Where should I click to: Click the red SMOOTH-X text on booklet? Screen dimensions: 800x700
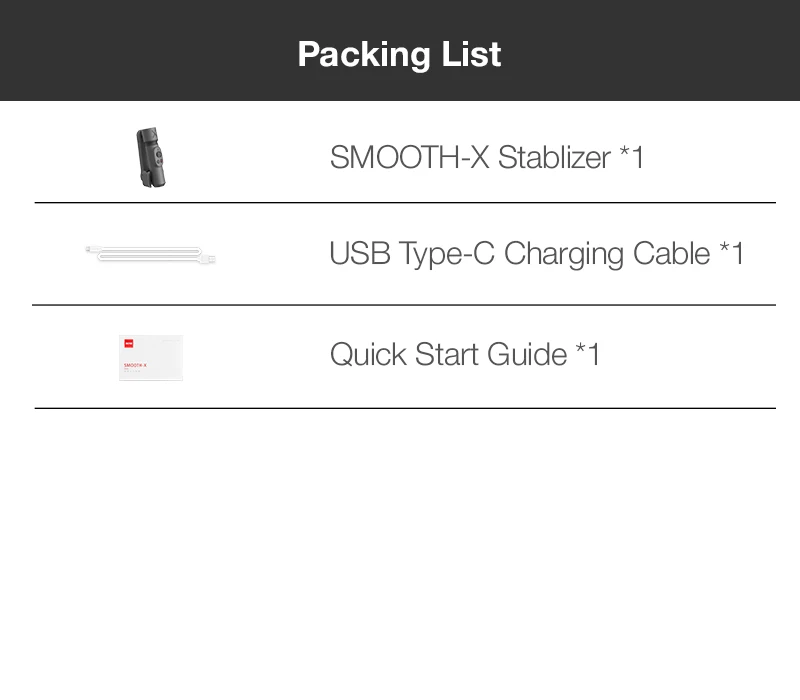click(135, 365)
